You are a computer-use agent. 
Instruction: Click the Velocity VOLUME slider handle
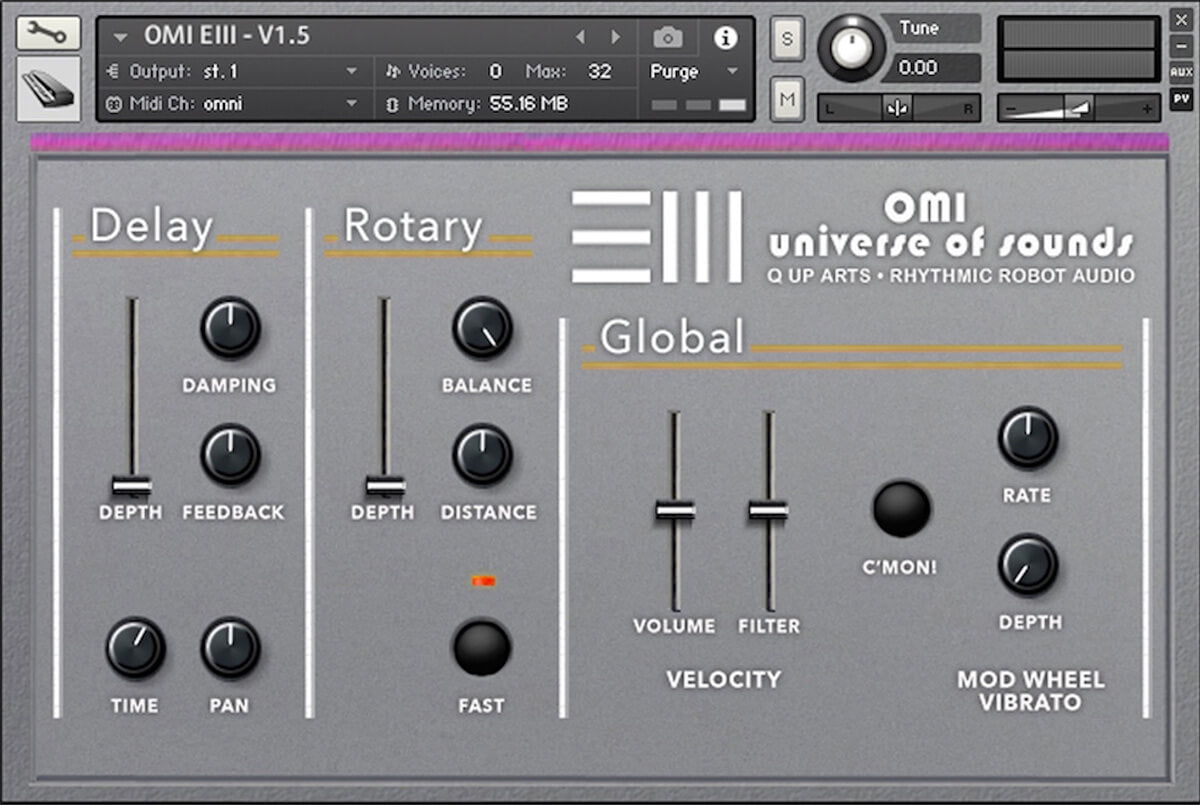[x=675, y=510]
